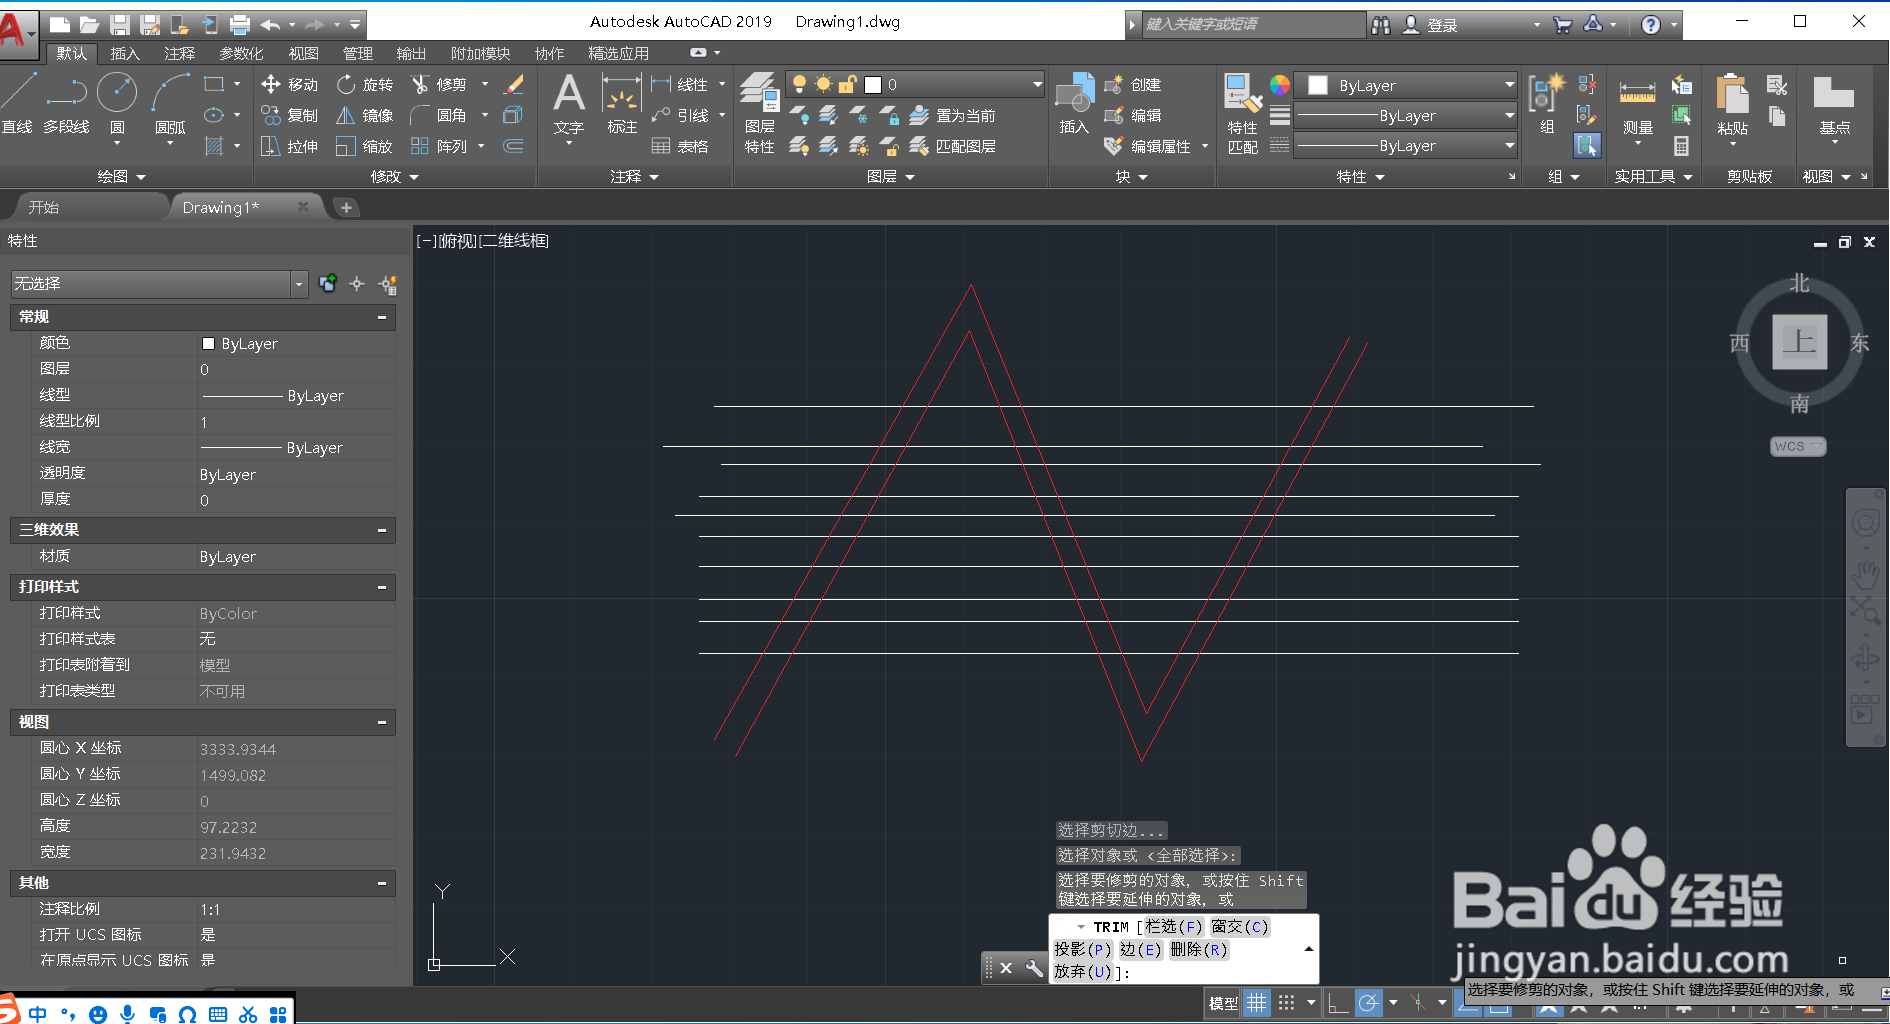Screen dimensions: 1890x1024
Task: Expand the Annotation (注释) panel
Action: [x=635, y=177]
